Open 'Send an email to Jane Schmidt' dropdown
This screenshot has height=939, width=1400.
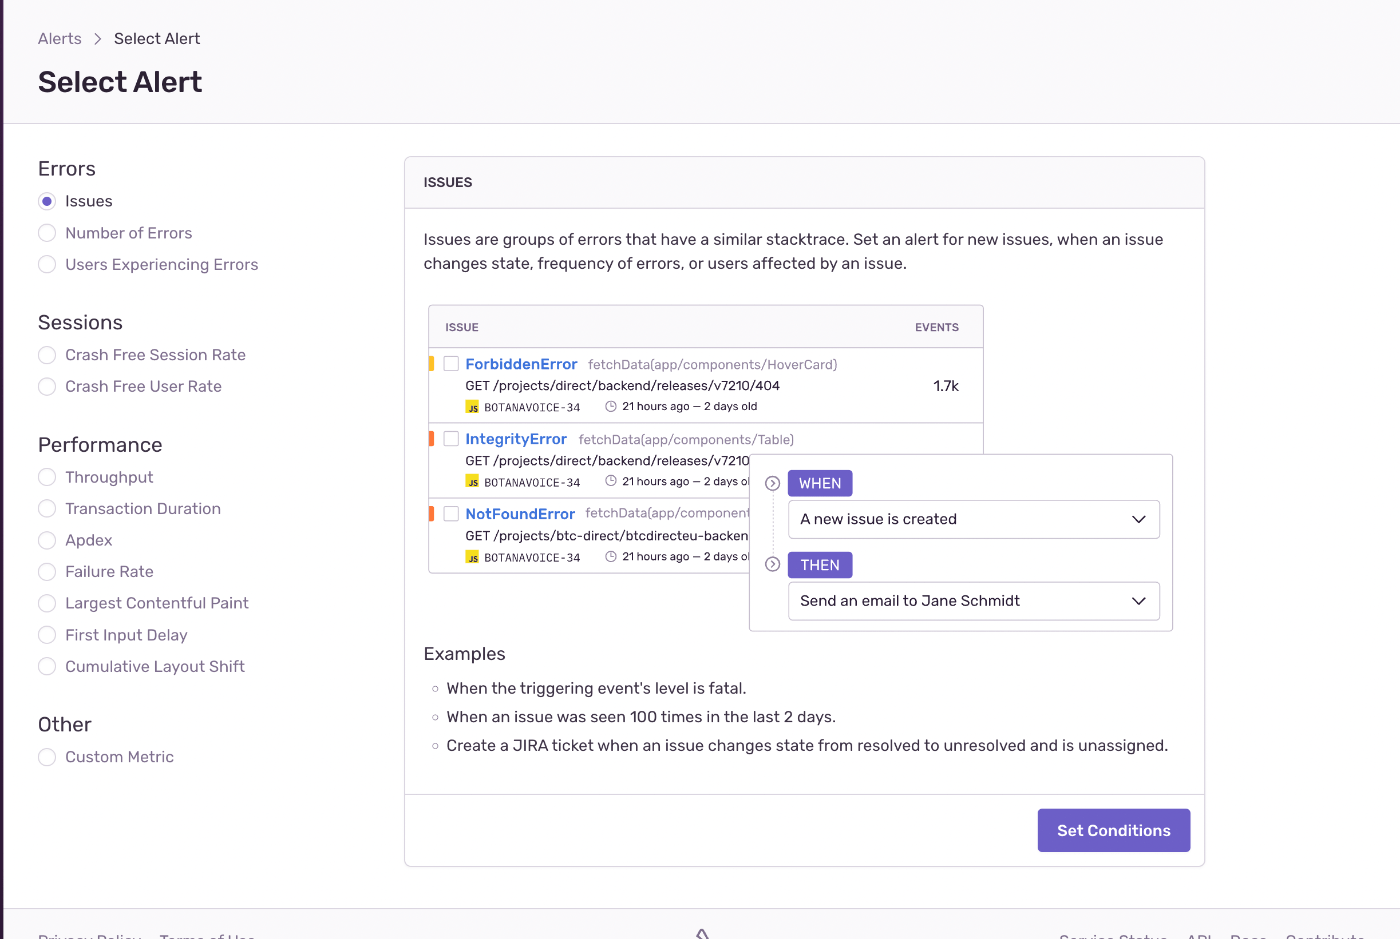[974, 601]
